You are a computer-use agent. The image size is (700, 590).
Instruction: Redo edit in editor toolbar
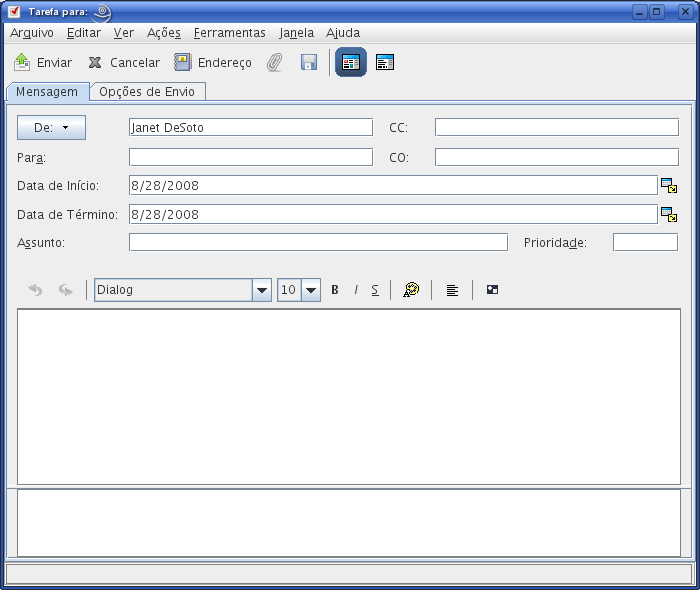(x=66, y=290)
